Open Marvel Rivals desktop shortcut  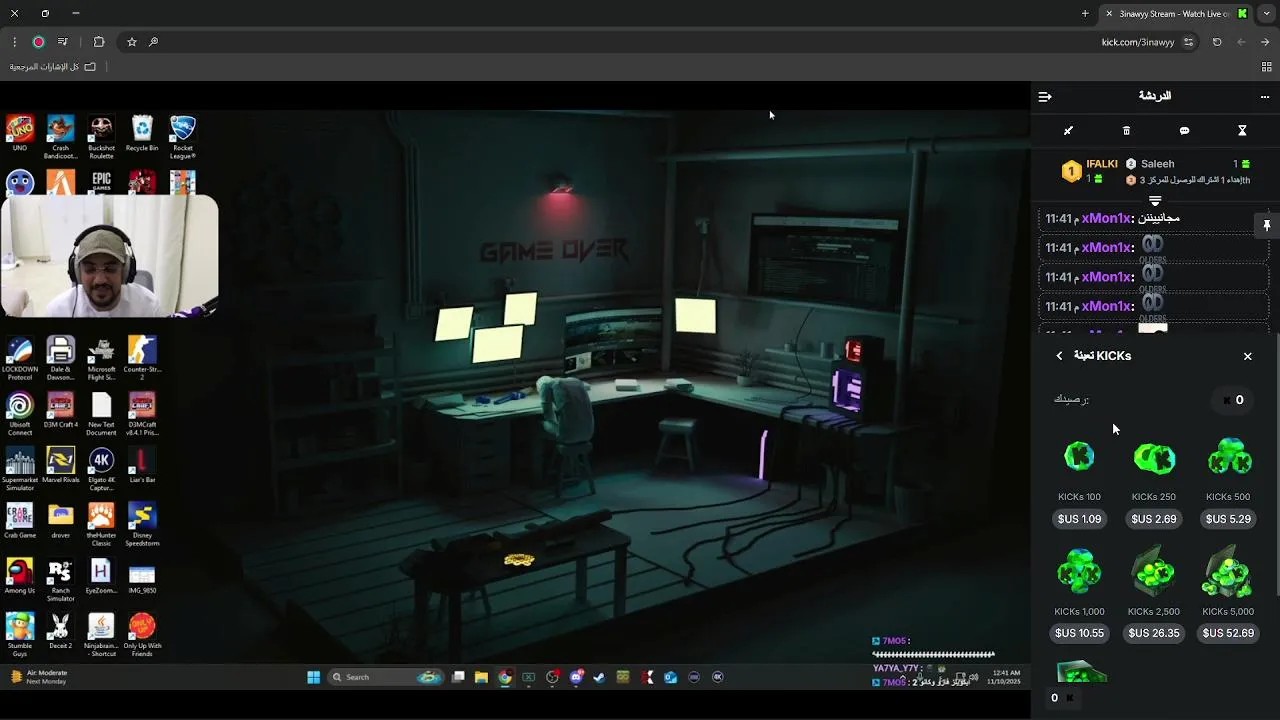click(60, 466)
